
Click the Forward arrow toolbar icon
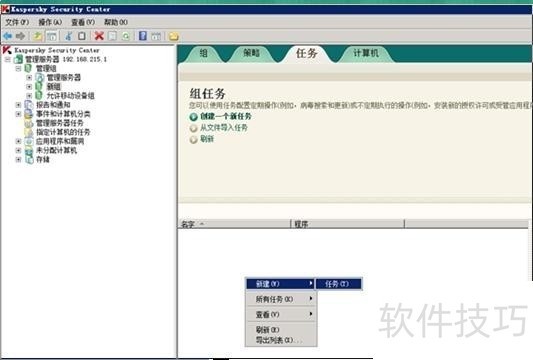(x=21, y=36)
